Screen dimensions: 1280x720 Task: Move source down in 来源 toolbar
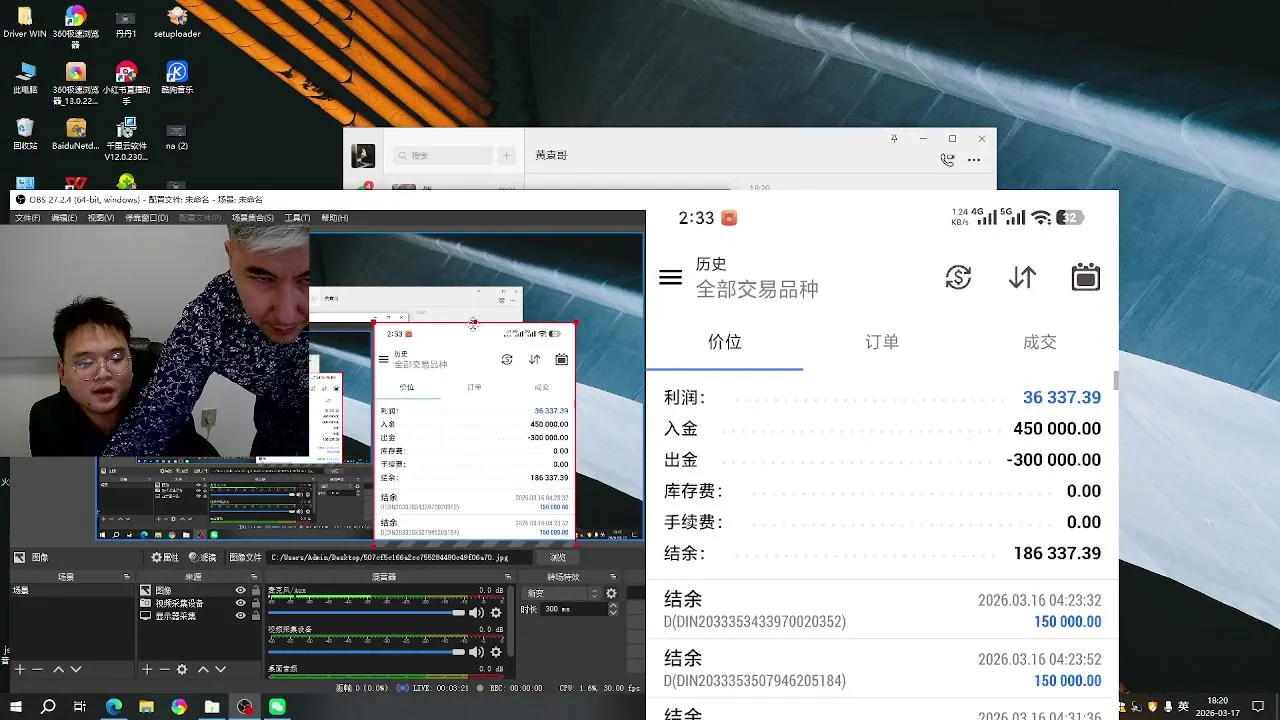(220, 669)
